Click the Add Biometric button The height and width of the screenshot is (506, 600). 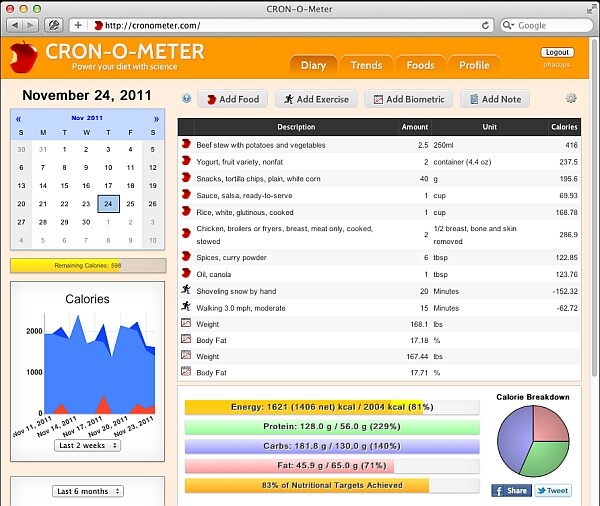(409, 99)
